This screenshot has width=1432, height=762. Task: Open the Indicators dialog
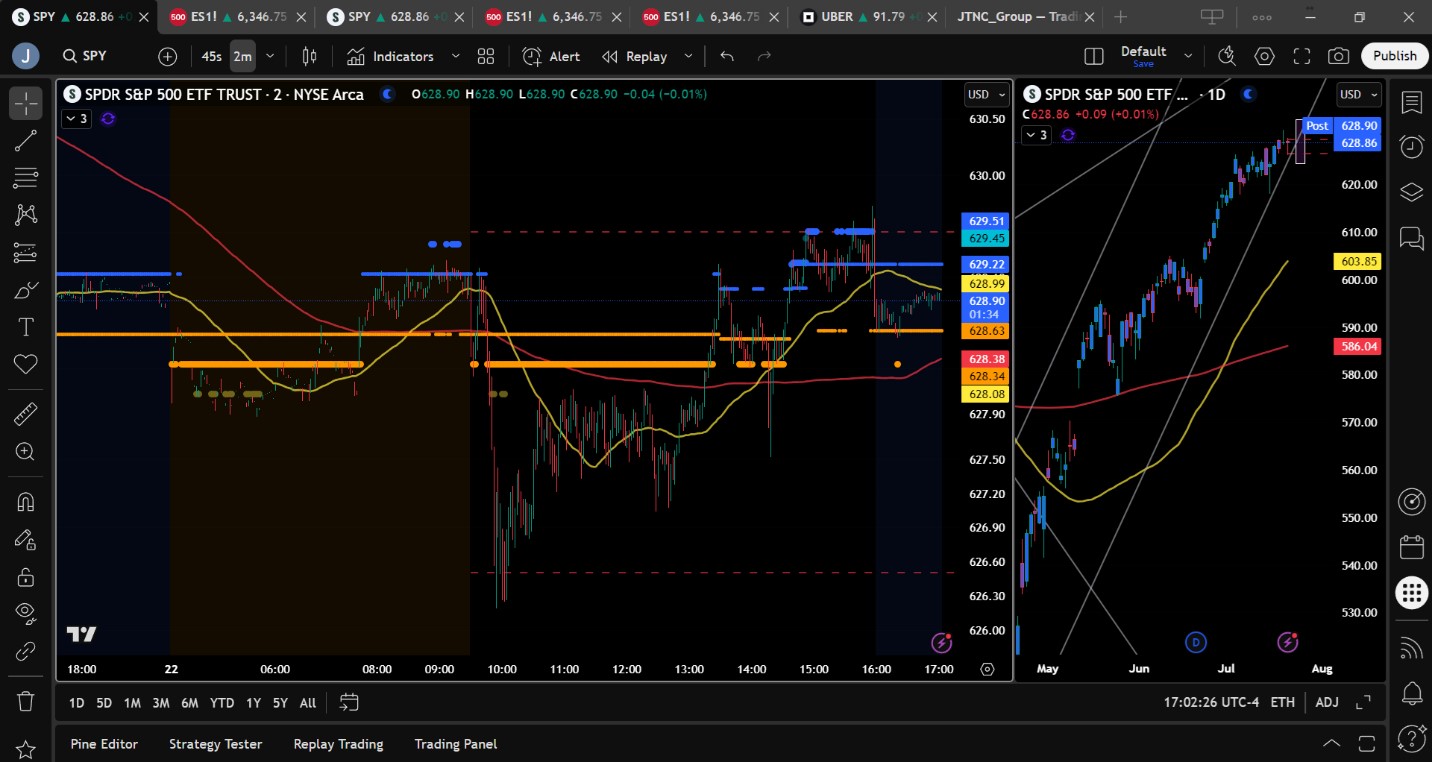[391, 57]
